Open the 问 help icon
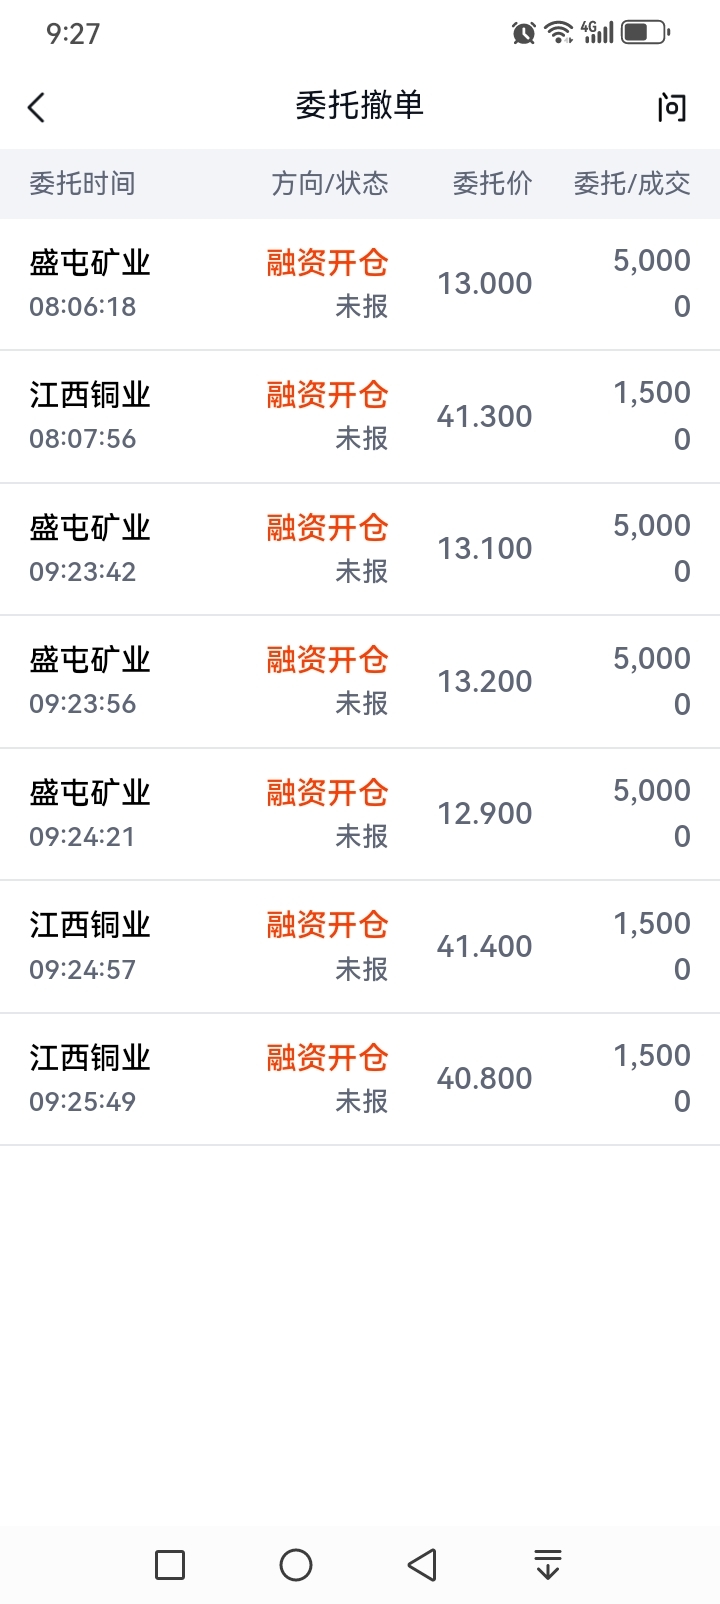 pos(672,107)
